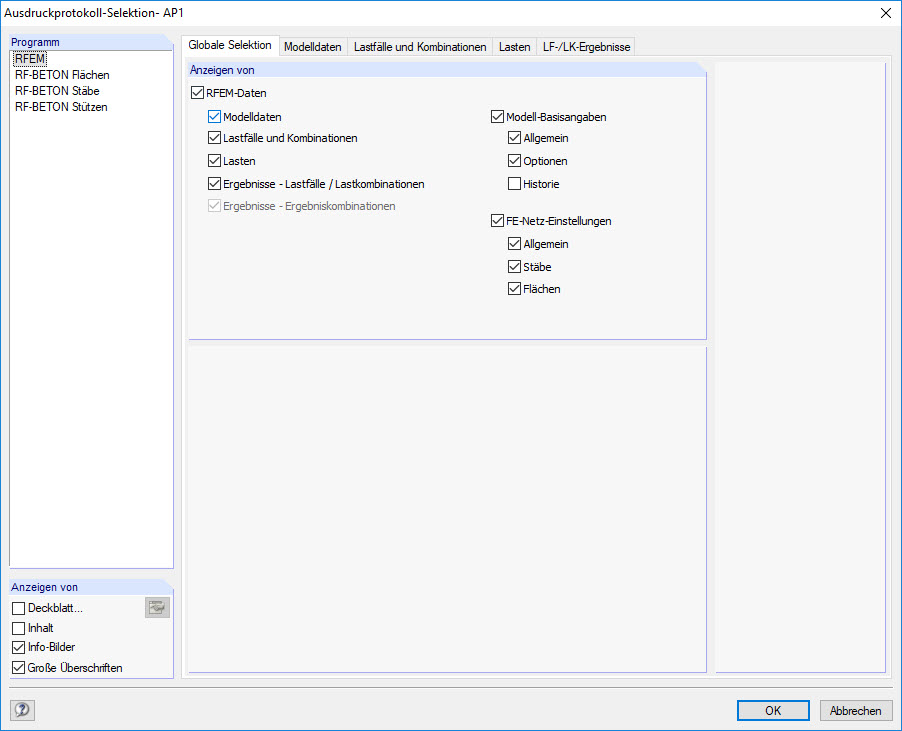Image resolution: width=902 pixels, height=731 pixels.
Task: Open the Lastfälle und Kombinationen tab
Action: 420,47
